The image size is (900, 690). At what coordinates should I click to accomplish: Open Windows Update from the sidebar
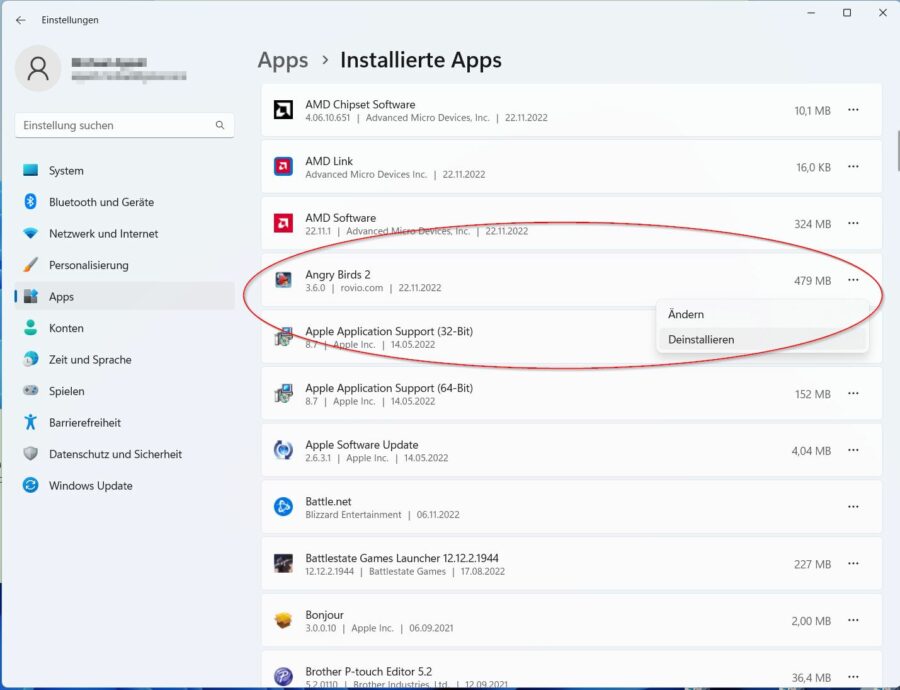89,485
